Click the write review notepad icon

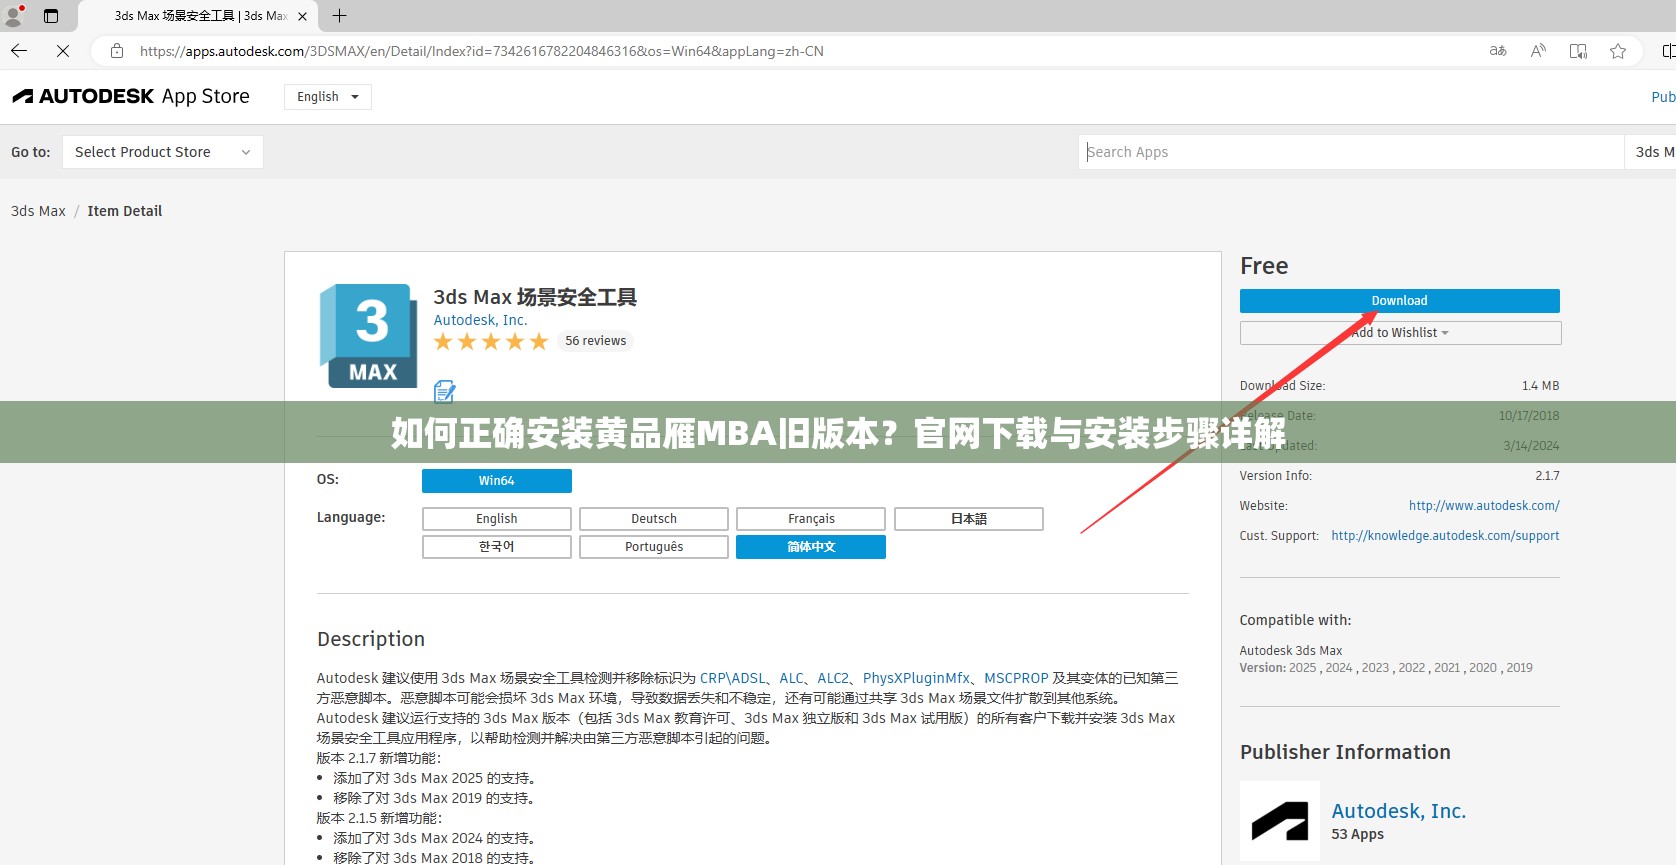pyautogui.click(x=444, y=391)
